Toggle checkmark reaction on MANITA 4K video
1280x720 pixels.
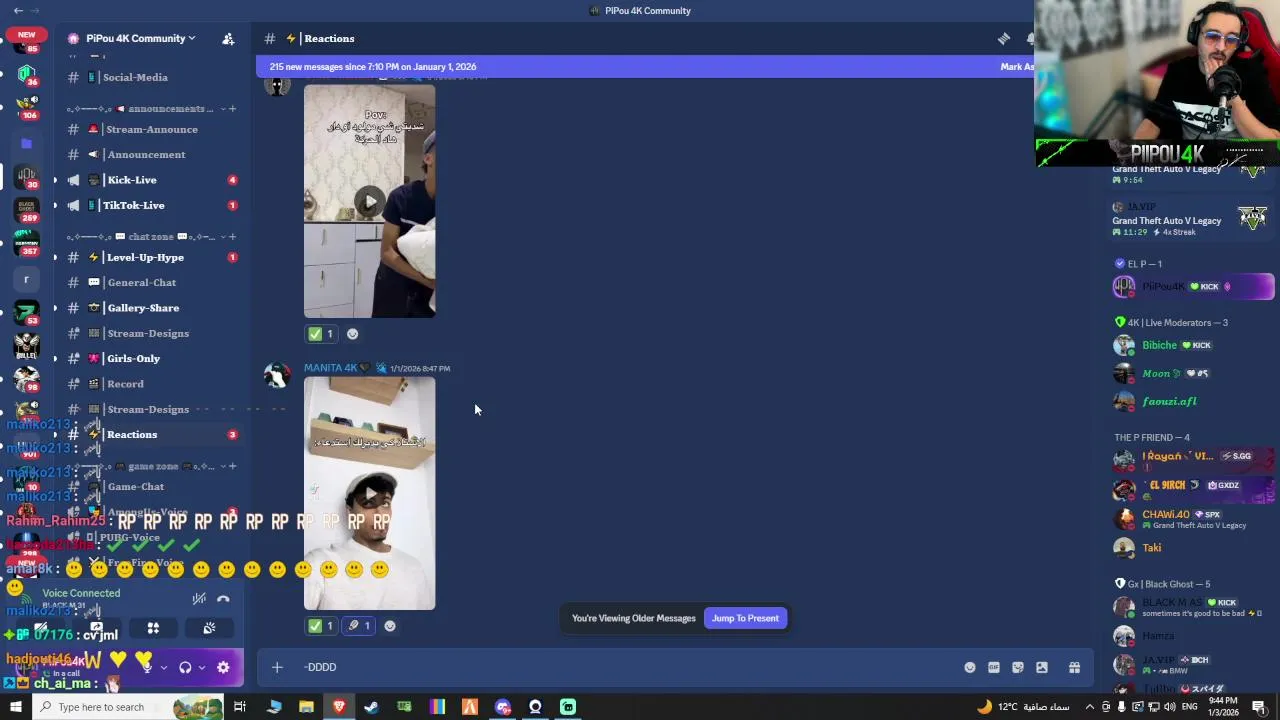[321, 626]
